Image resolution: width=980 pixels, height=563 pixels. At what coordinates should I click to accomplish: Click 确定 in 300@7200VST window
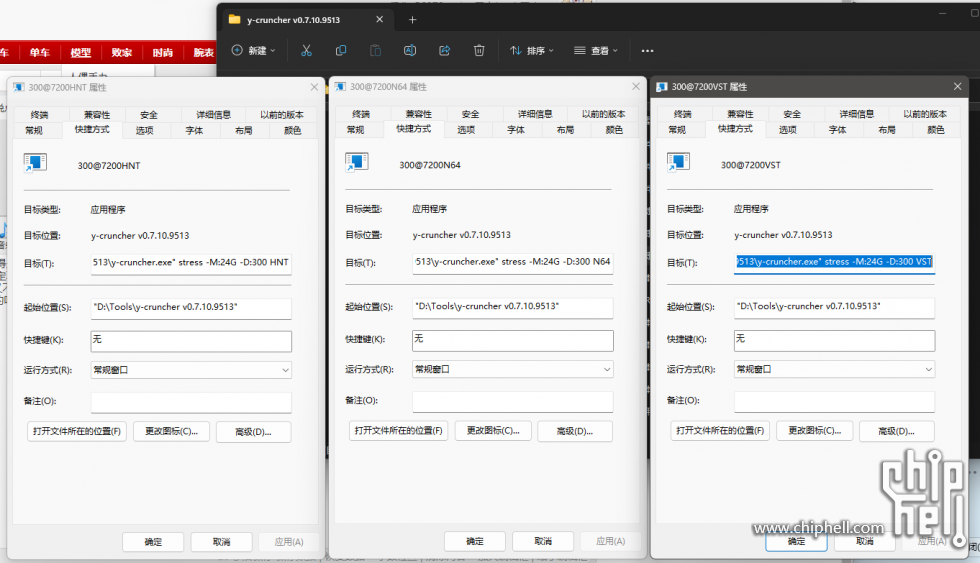pos(796,541)
